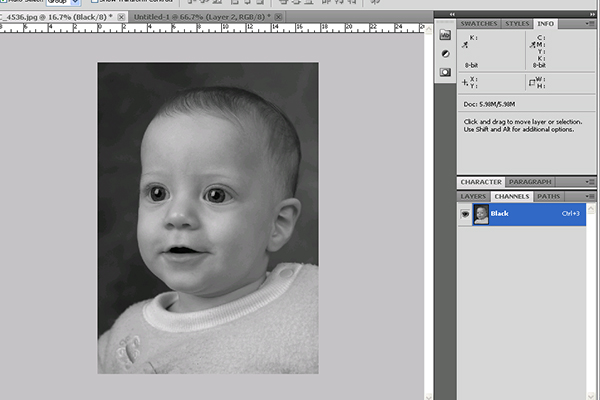
Task: Click the XY crosshair coordinates icon
Action: [x=466, y=82]
